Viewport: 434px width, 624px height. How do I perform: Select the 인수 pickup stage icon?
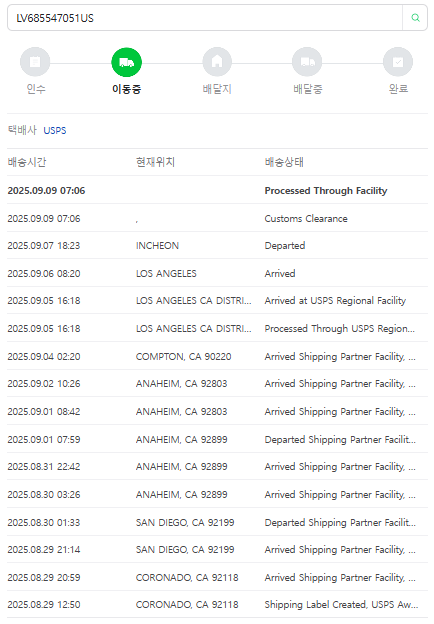tap(35, 62)
